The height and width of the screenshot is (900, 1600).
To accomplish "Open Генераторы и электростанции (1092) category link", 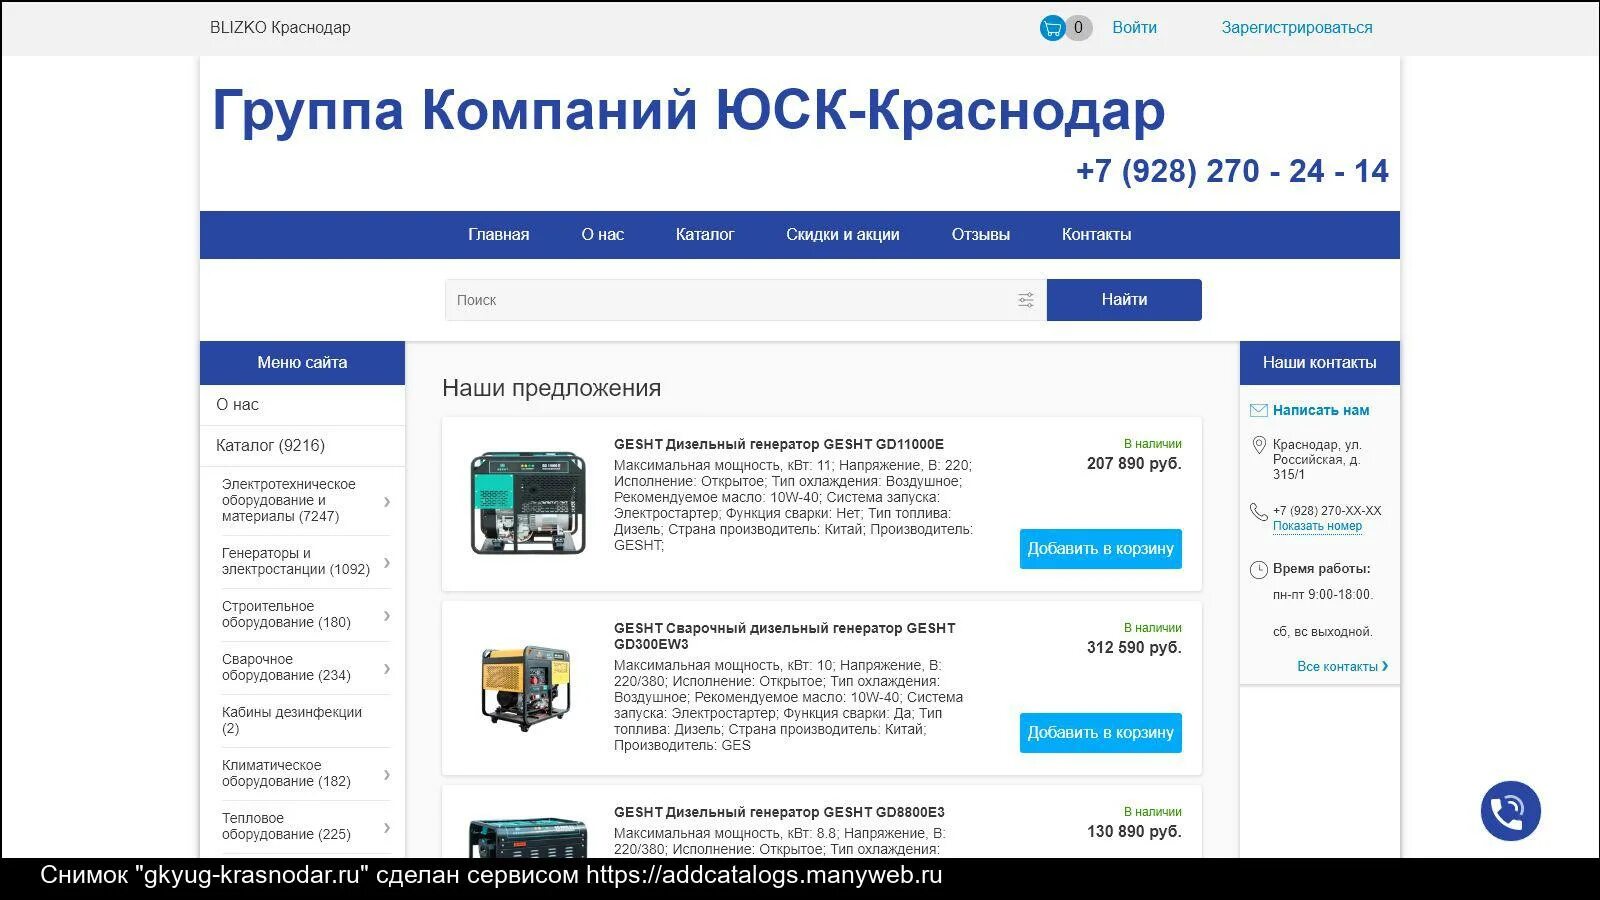I will coord(296,561).
